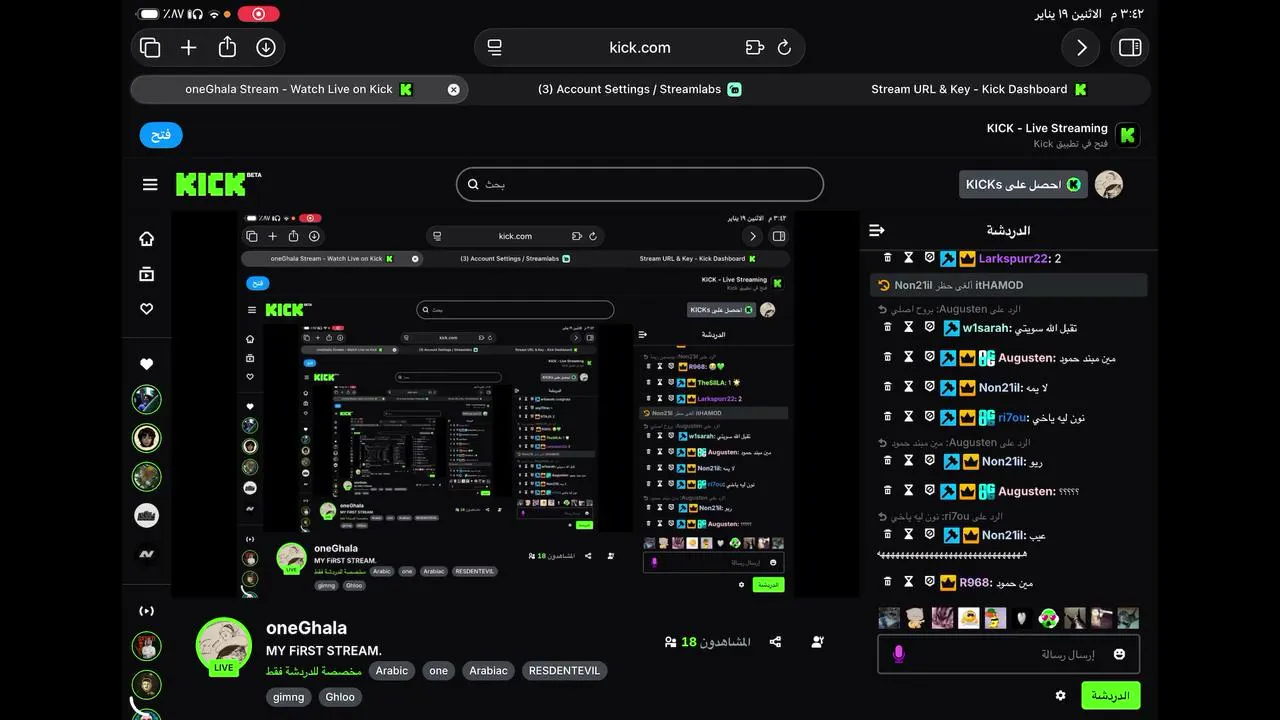Image resolution: width=1280 pixels, height=720 pixels.
Task: Click the filled white heart sidebar icon
Action: coord(147,364)
